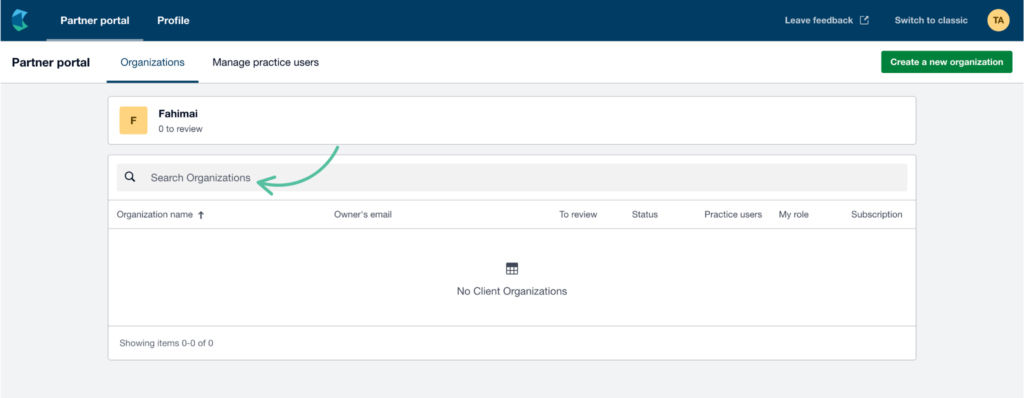
Task: Click the empty table grid icon
Action: tap(512, 269)
